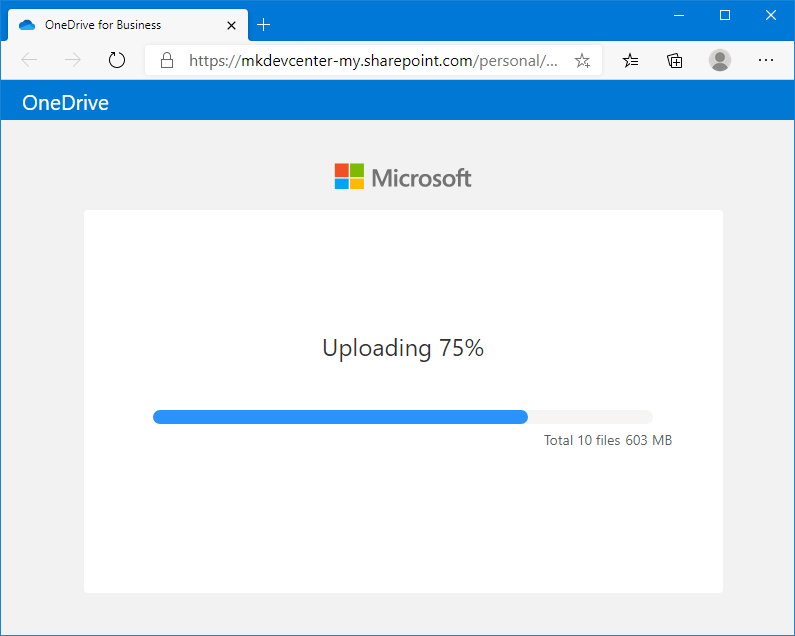Viewport: 795px width, 636px height.
Task: View site information via lock icon
Action: click(167, 60)
